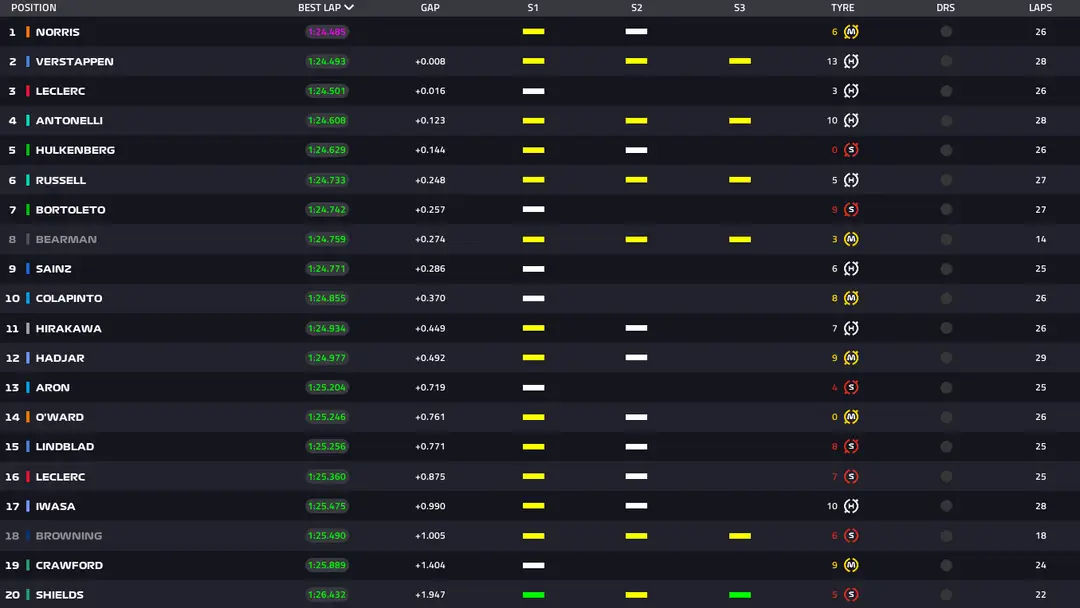Click Colapinto's medium tyre icon
Screen dimensions: 1080x608
(x=851, y=298)
